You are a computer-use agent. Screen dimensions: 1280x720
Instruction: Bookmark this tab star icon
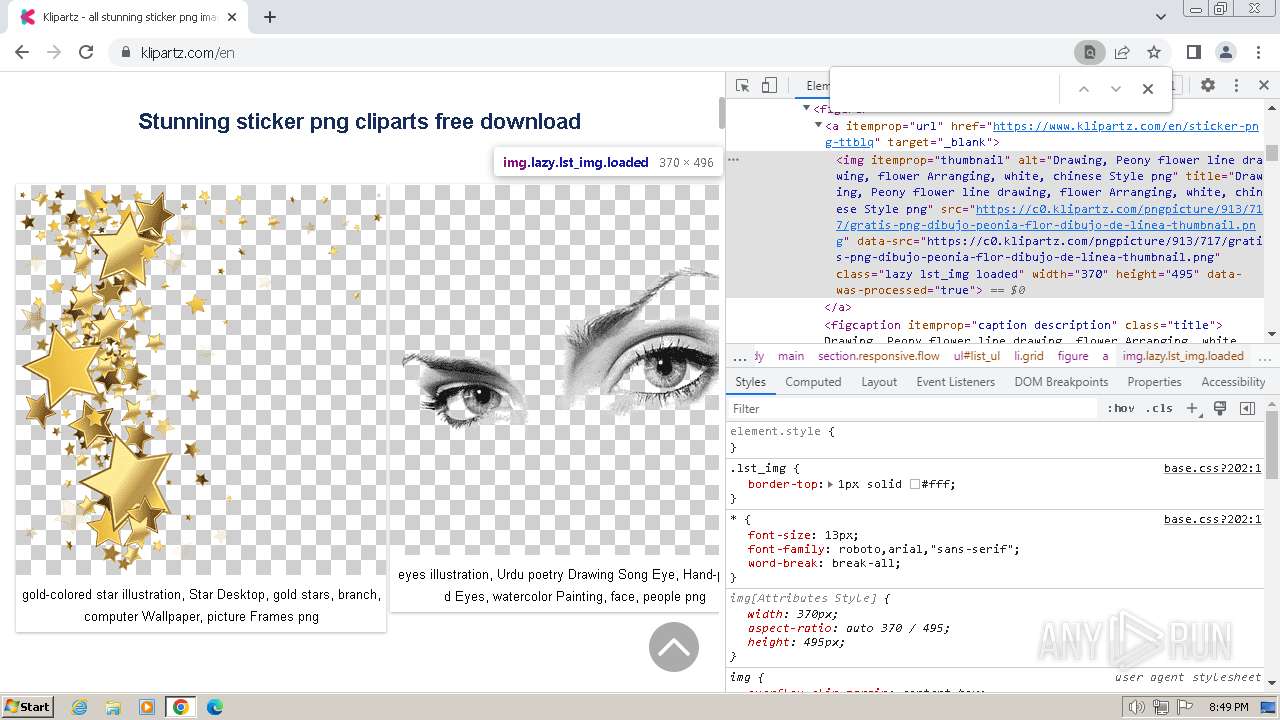[x=1154, y=52]
